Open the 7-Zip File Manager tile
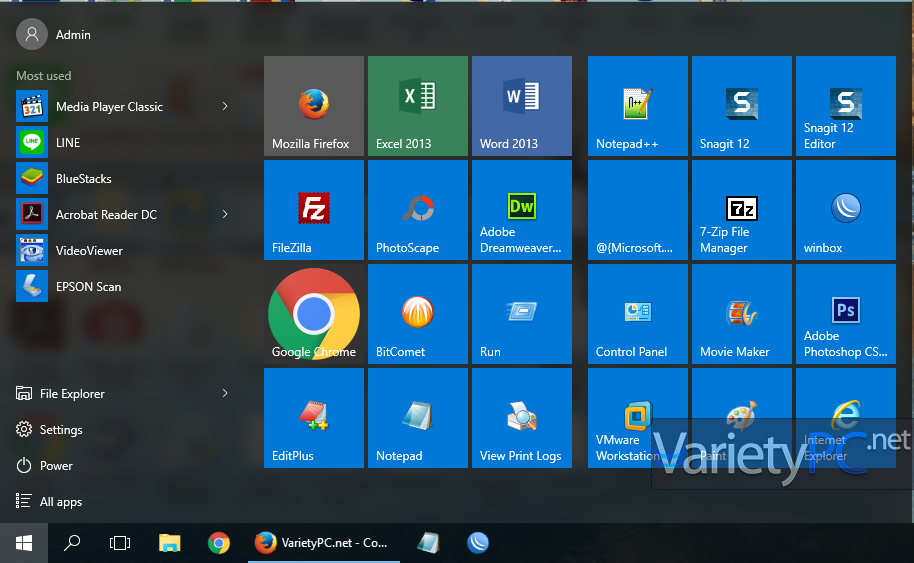Viewport: 914px width, 563px height. 741,210
